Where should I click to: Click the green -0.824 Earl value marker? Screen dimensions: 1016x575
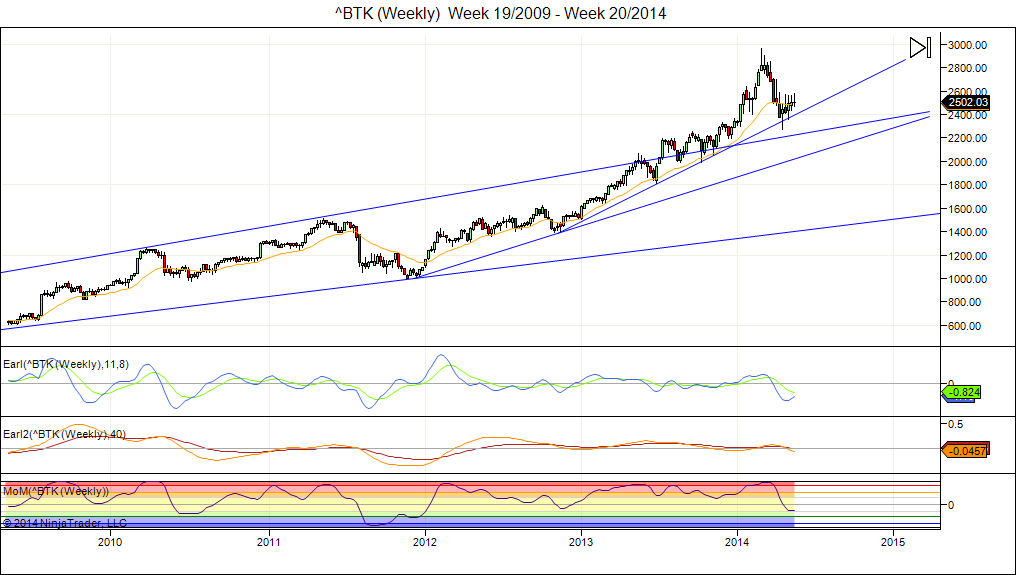[968, 393]
